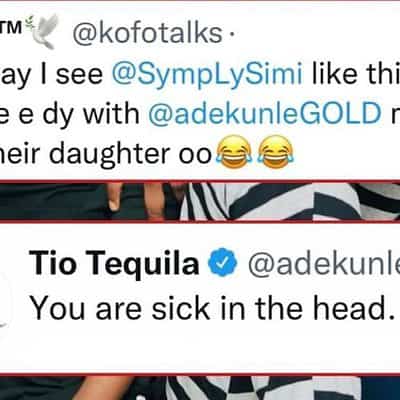Click the white dove emoji icon

pyautogui.click(x=44, y=32)
